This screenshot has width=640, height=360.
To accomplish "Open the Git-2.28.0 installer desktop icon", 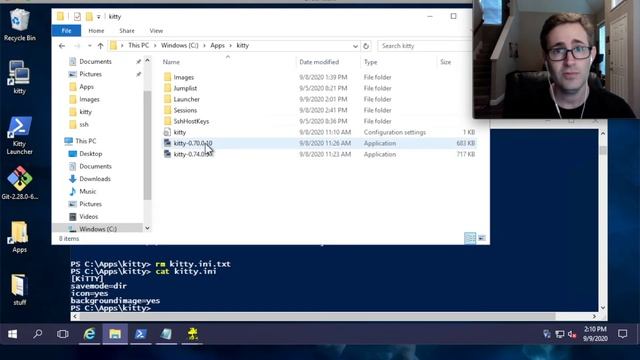I will click(x=19, y=183).
